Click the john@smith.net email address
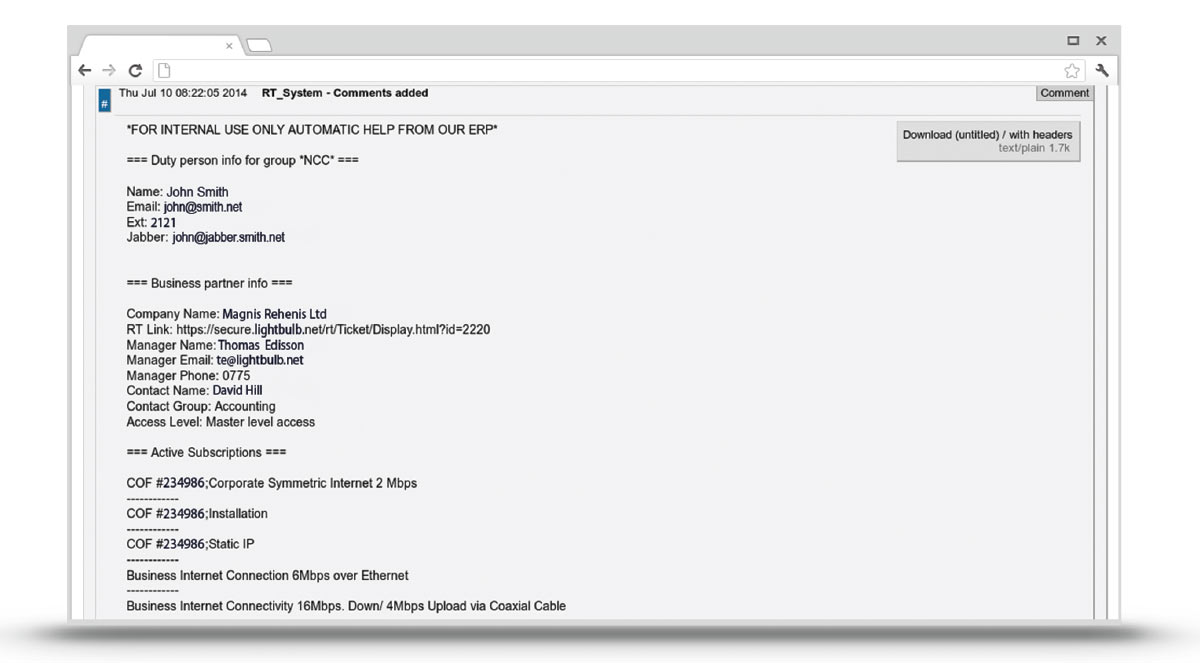This screenshot has width=1200, height=663. pyautogui.click(x=203, y=207)
